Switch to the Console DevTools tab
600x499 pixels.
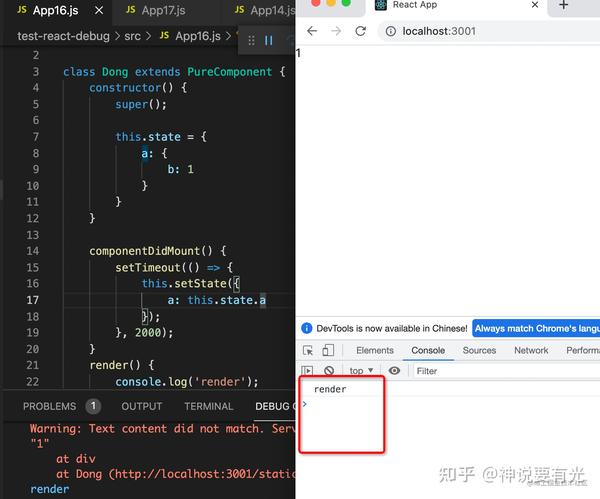pyautogui.click(x=428, y=350)
